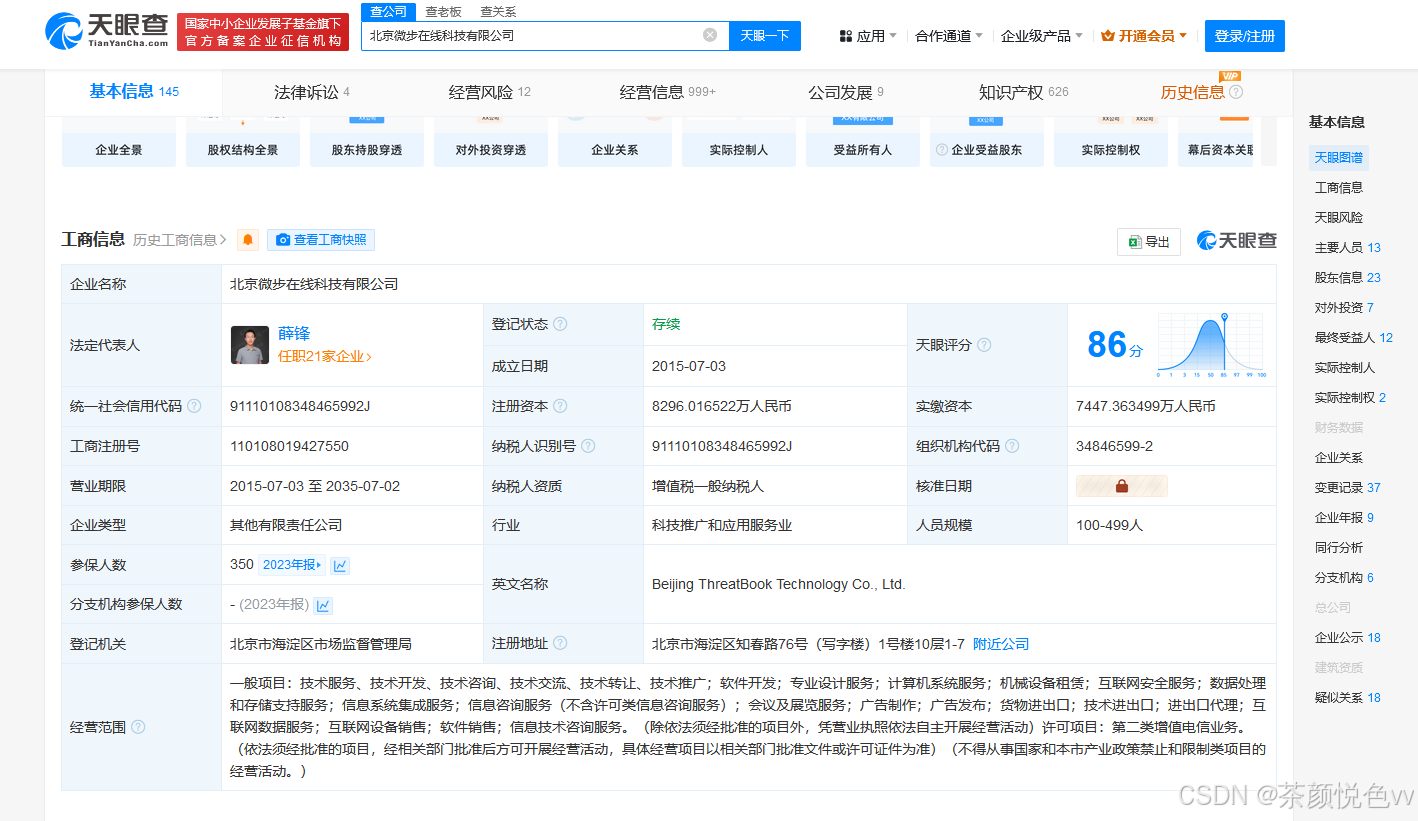
Task: Open the 企业关系 graph card
Action: 615,140
